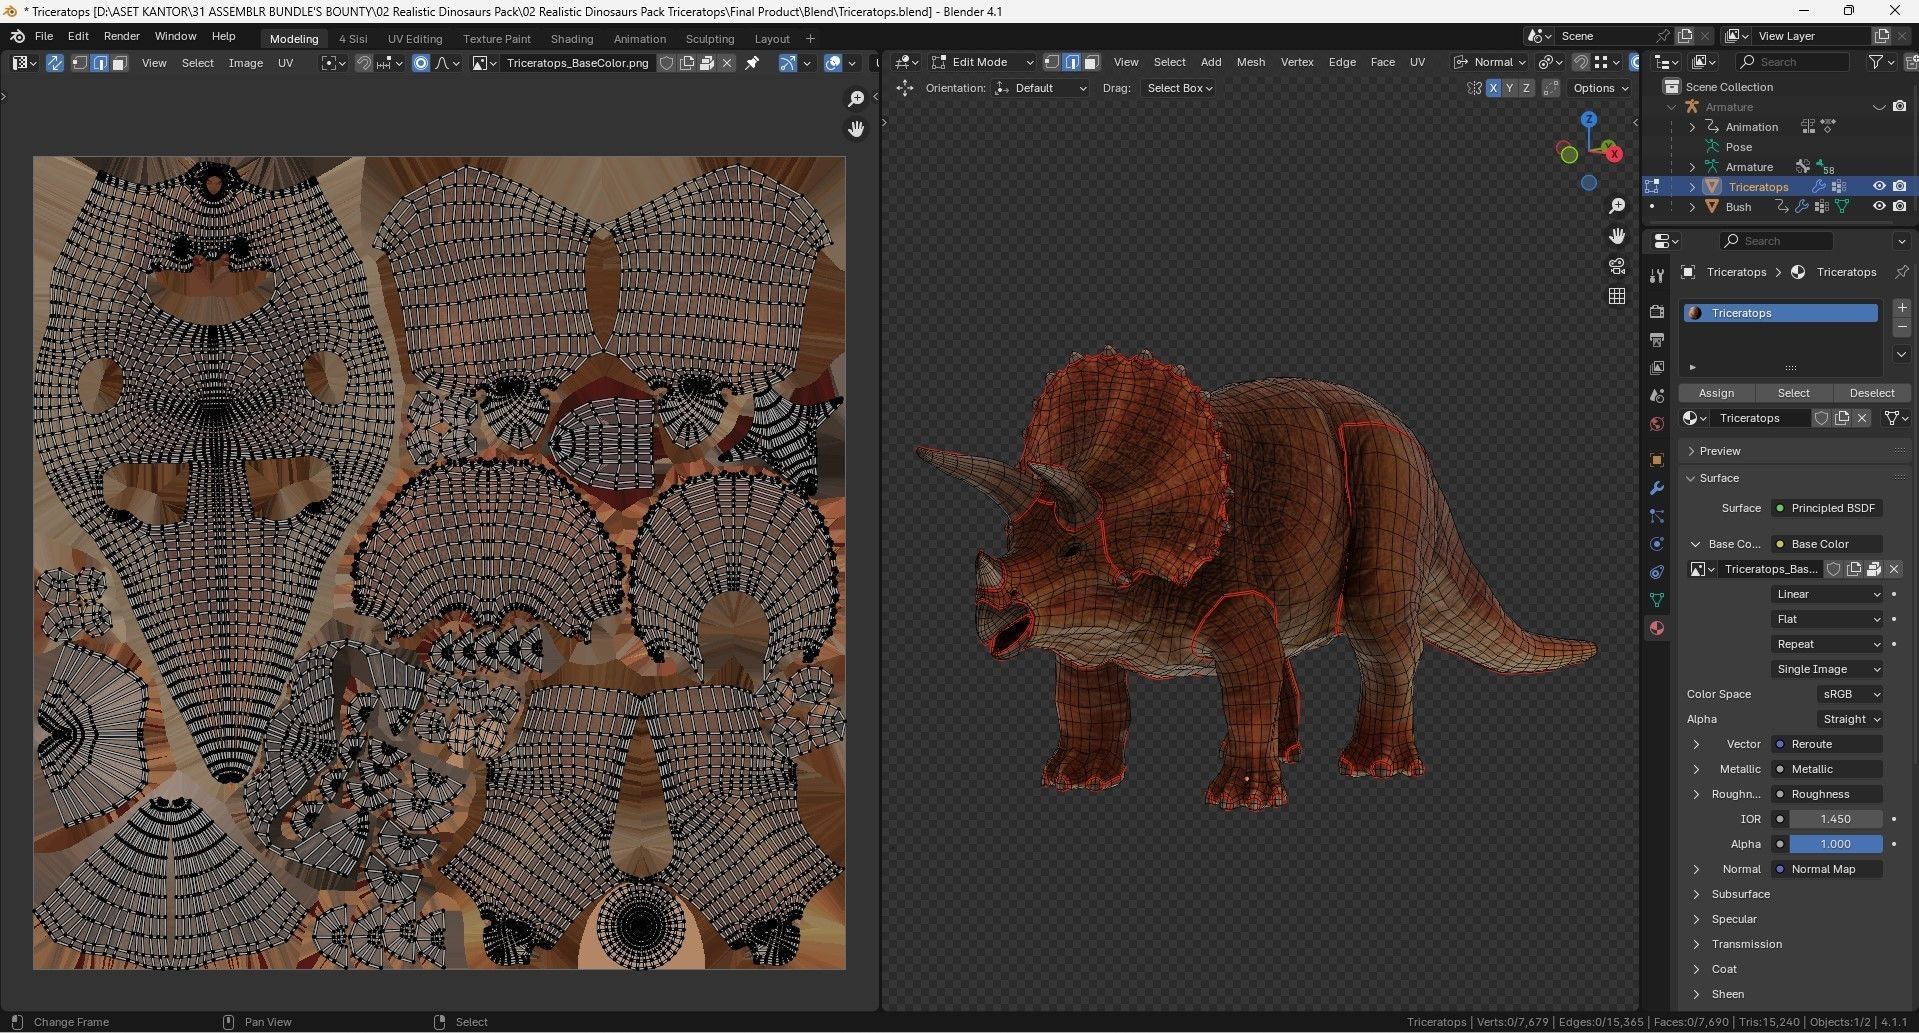This screenshot has height=1033, width=1919.
Task: Open texture interpolation Linear dropdown
Action: click(x=1828, y=594)
